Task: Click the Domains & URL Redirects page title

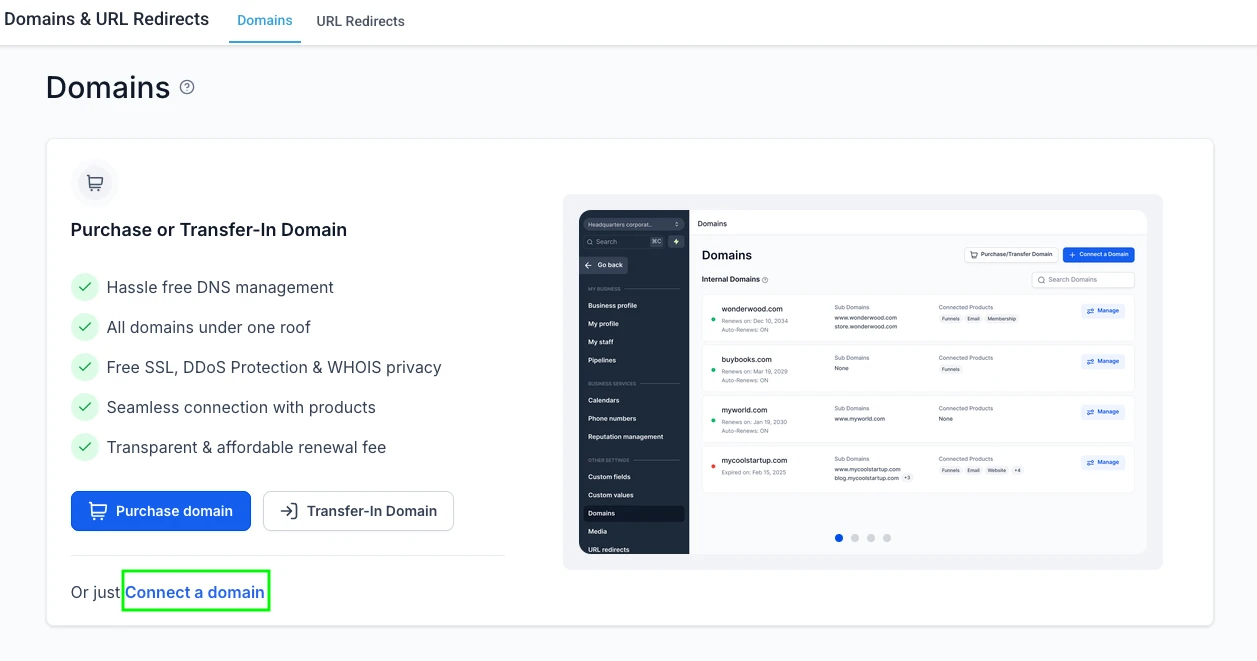Action: pyautogui.click(x=107, y=19)
